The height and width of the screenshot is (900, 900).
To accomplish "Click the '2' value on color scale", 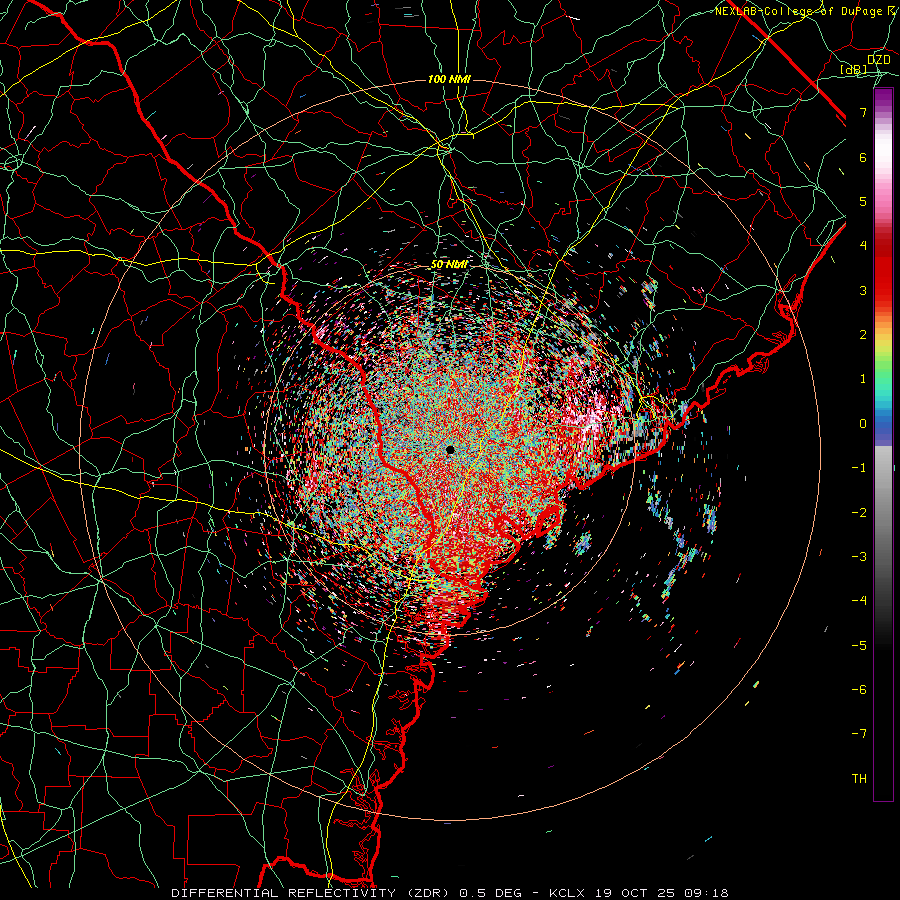I will [x=863, y=335].
